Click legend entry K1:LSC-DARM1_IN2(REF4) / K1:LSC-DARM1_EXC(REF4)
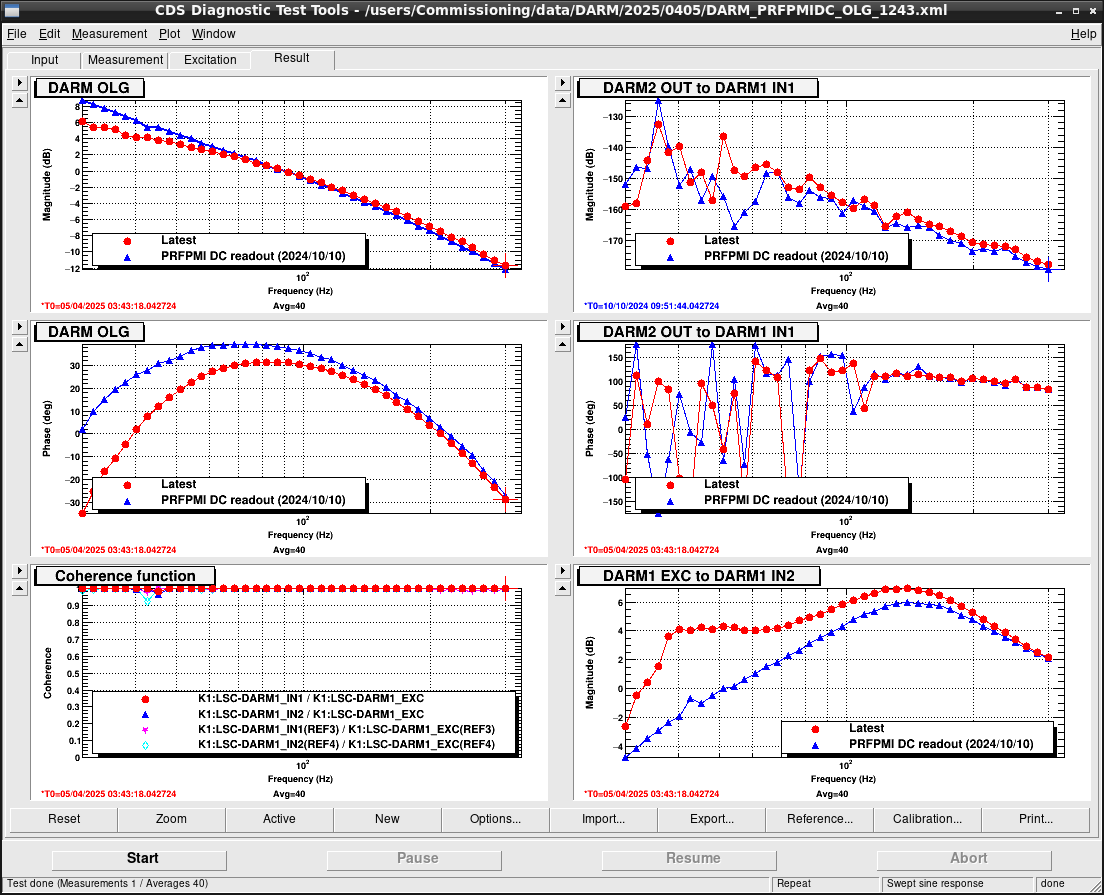Image resolution: width=1104 pixels, height=895 pixels. point(346,745)
